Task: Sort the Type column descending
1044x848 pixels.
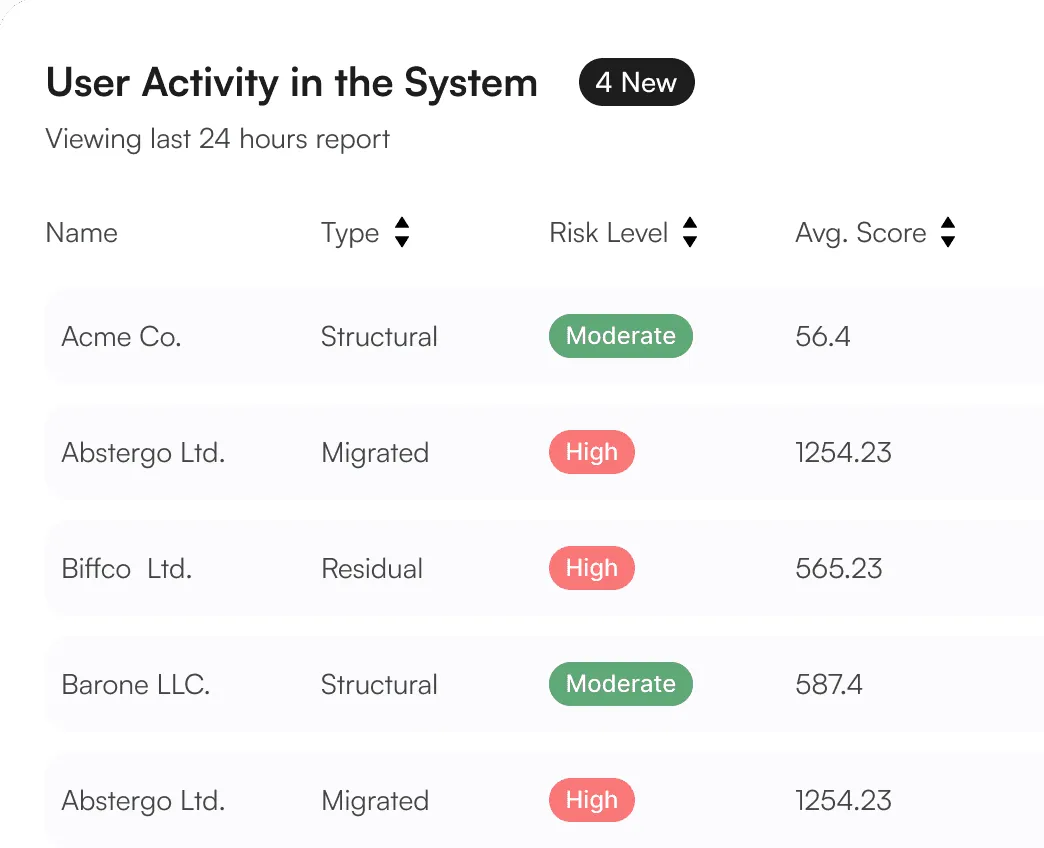Action: tap(401, 241)
